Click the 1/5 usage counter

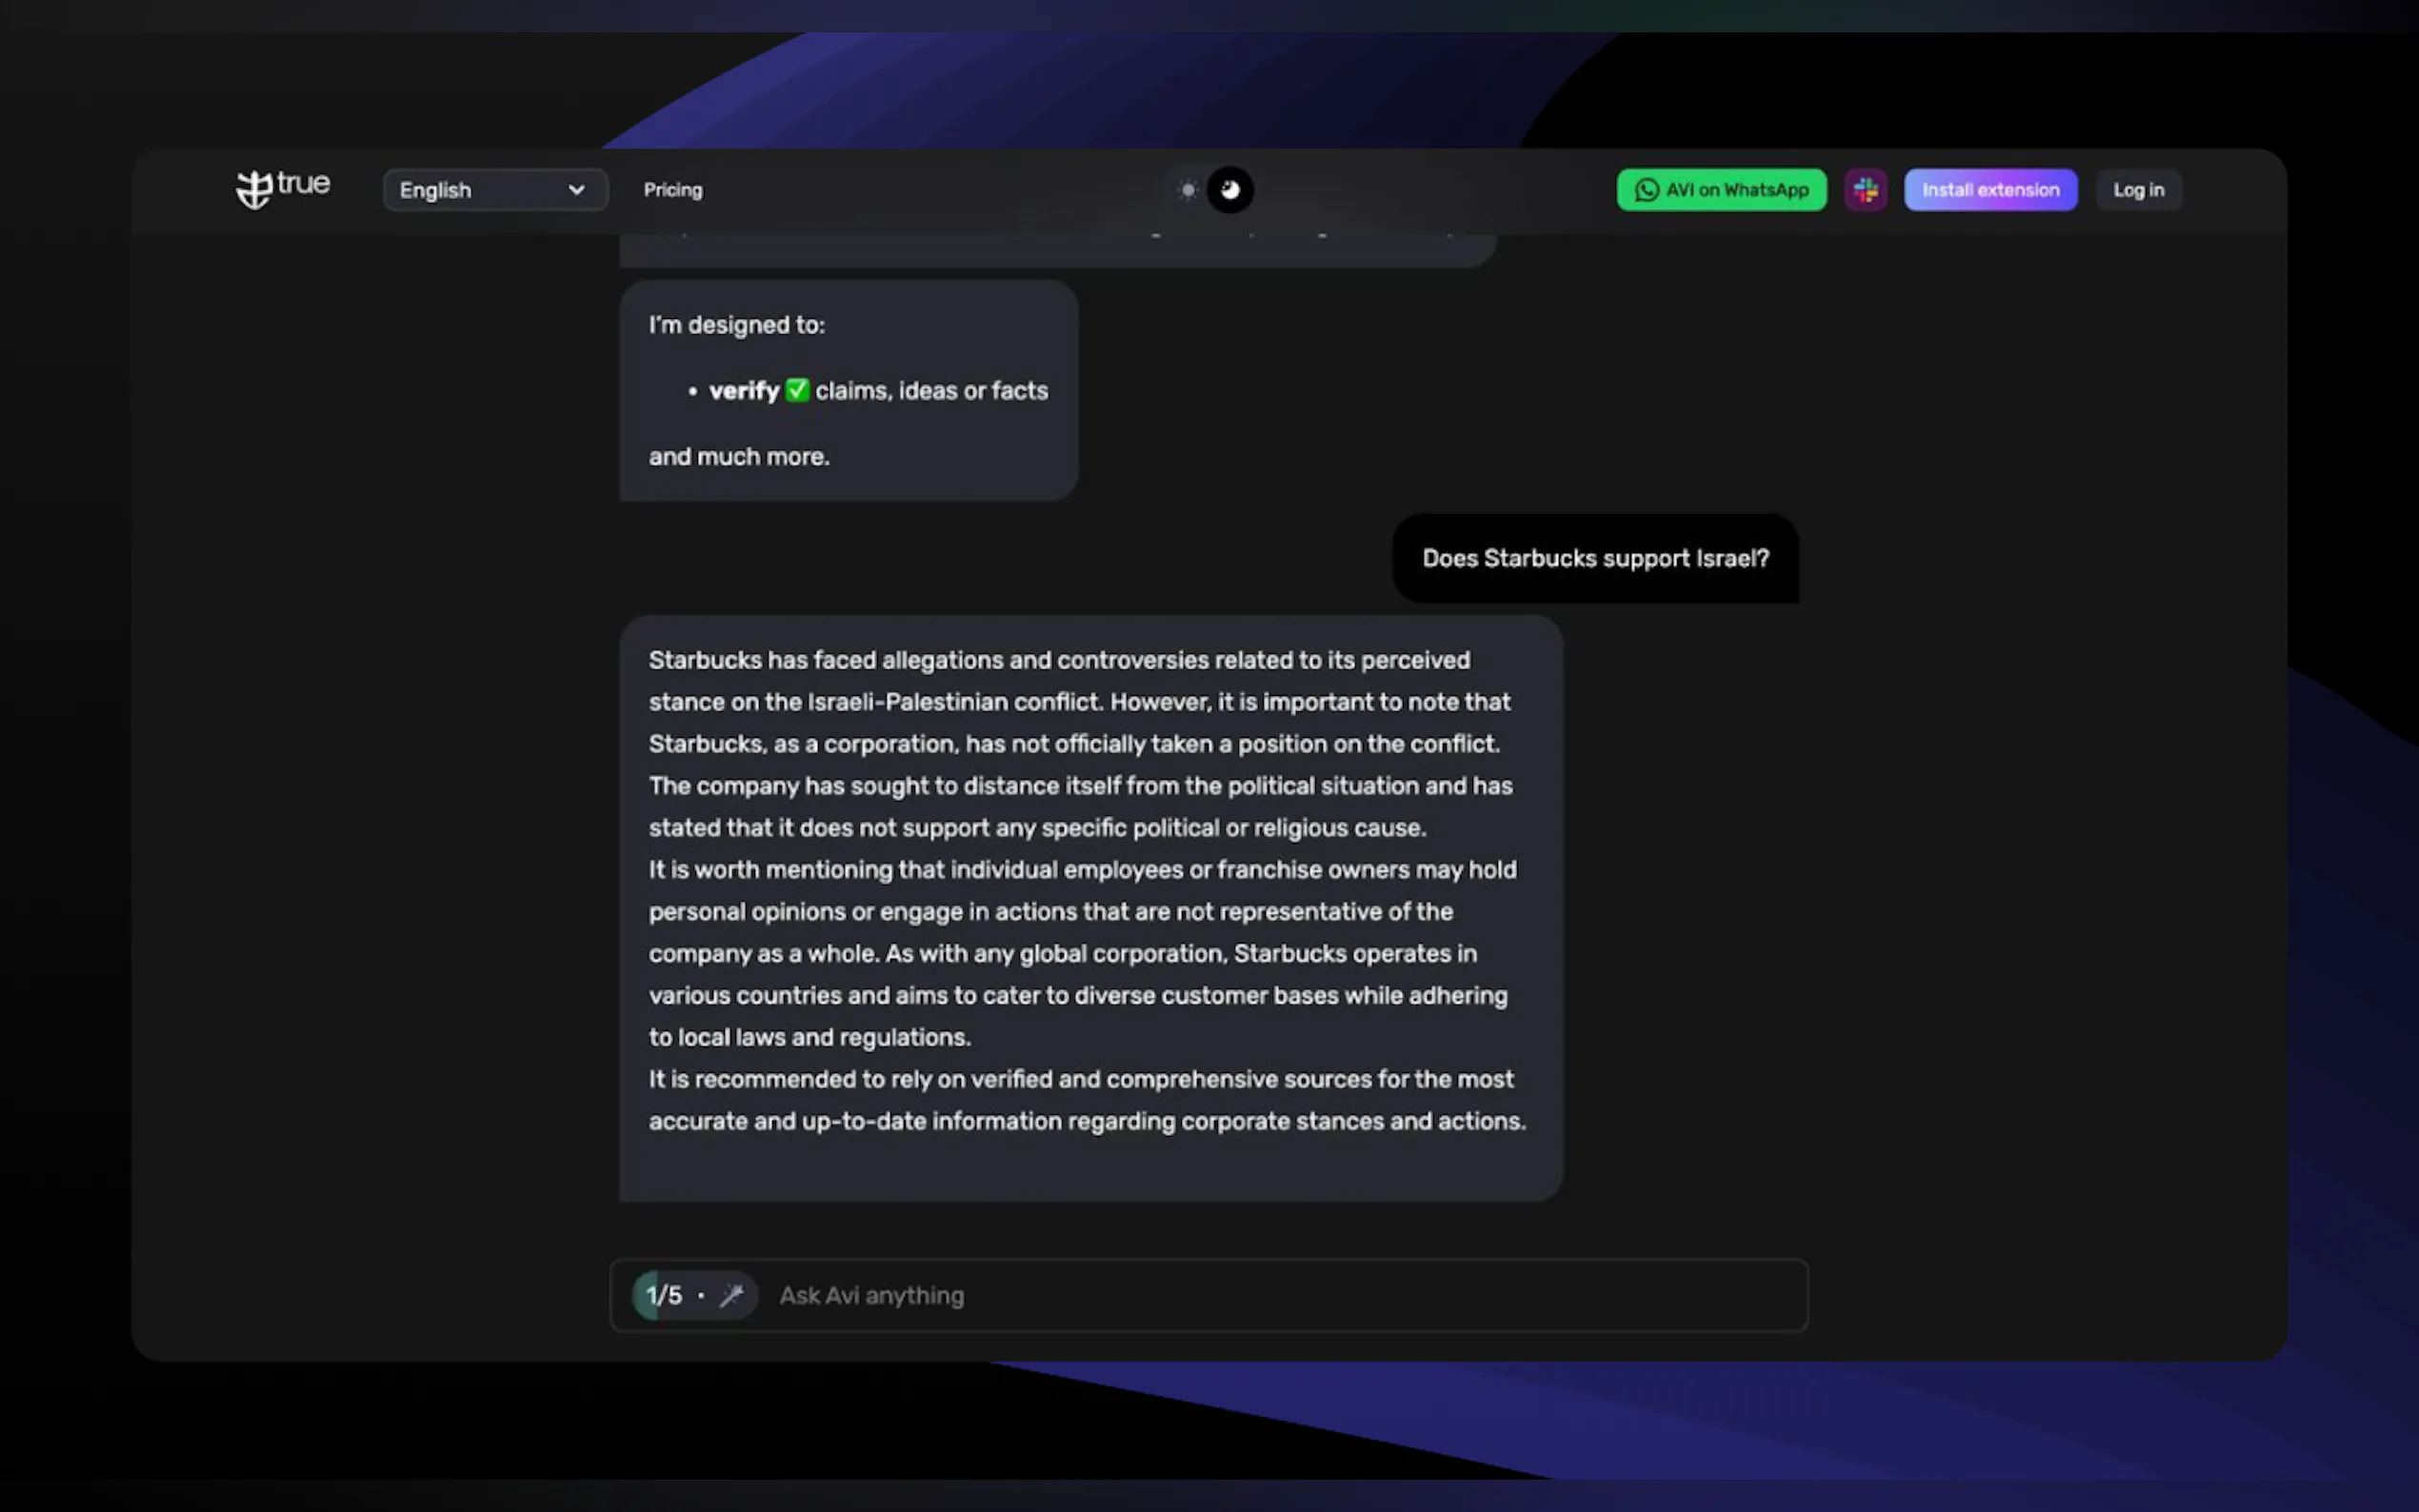(x=664, y=1295)
